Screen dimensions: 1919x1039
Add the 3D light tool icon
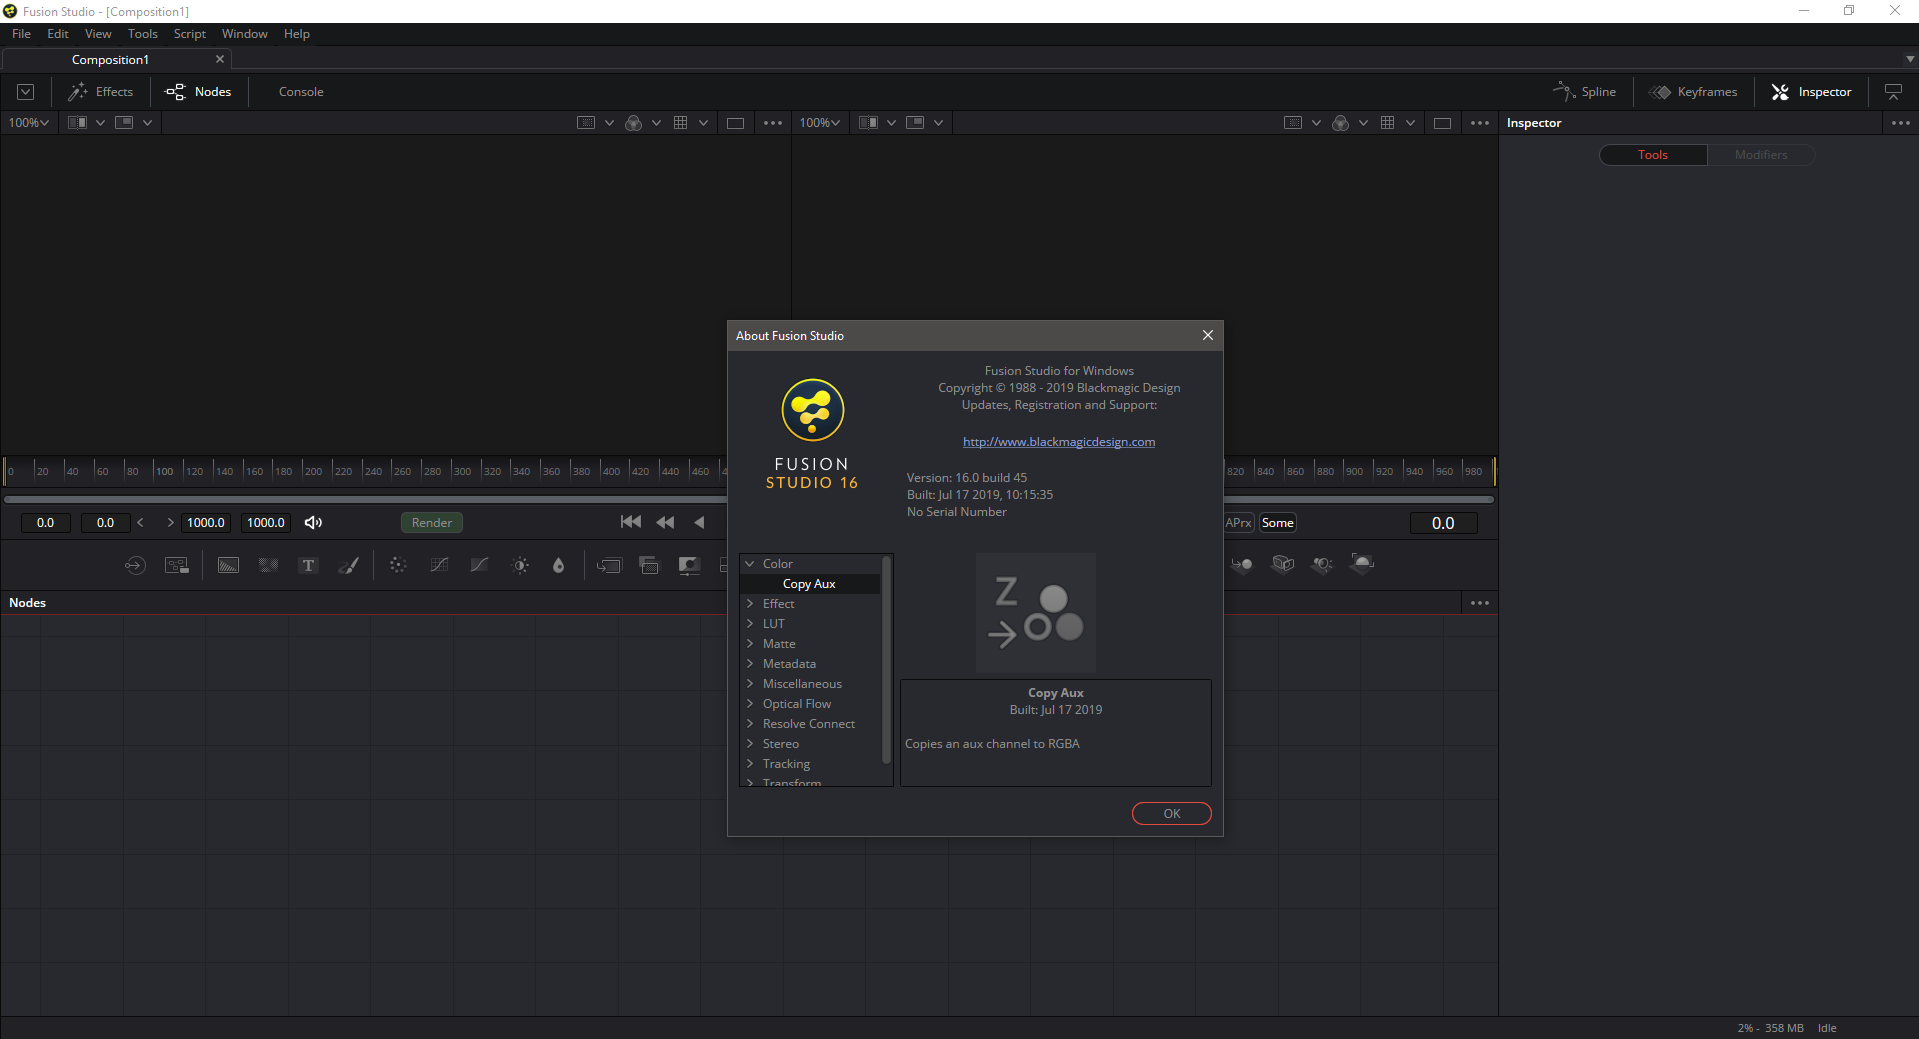[x=1322, y=564]
